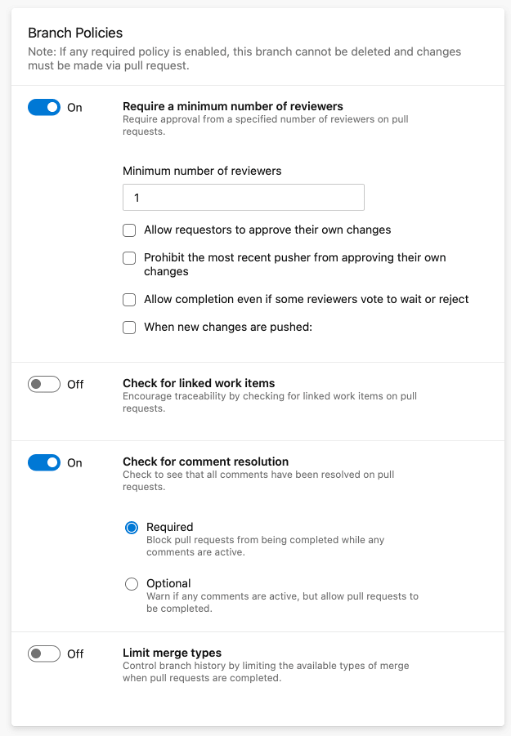Click the Limit merge types heading

[x=172, y=652]
